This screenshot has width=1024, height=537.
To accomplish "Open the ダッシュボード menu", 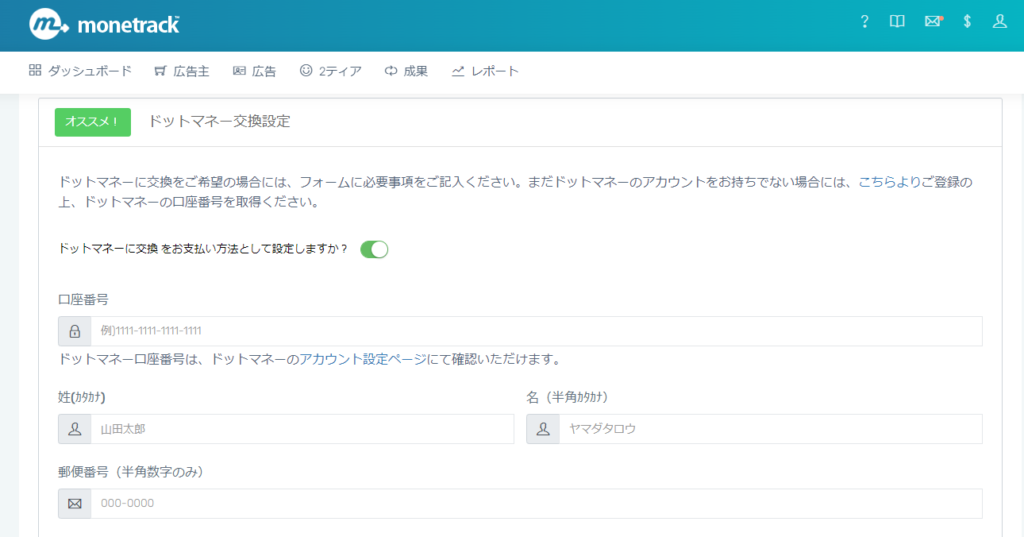I will (x=80, y=71).
